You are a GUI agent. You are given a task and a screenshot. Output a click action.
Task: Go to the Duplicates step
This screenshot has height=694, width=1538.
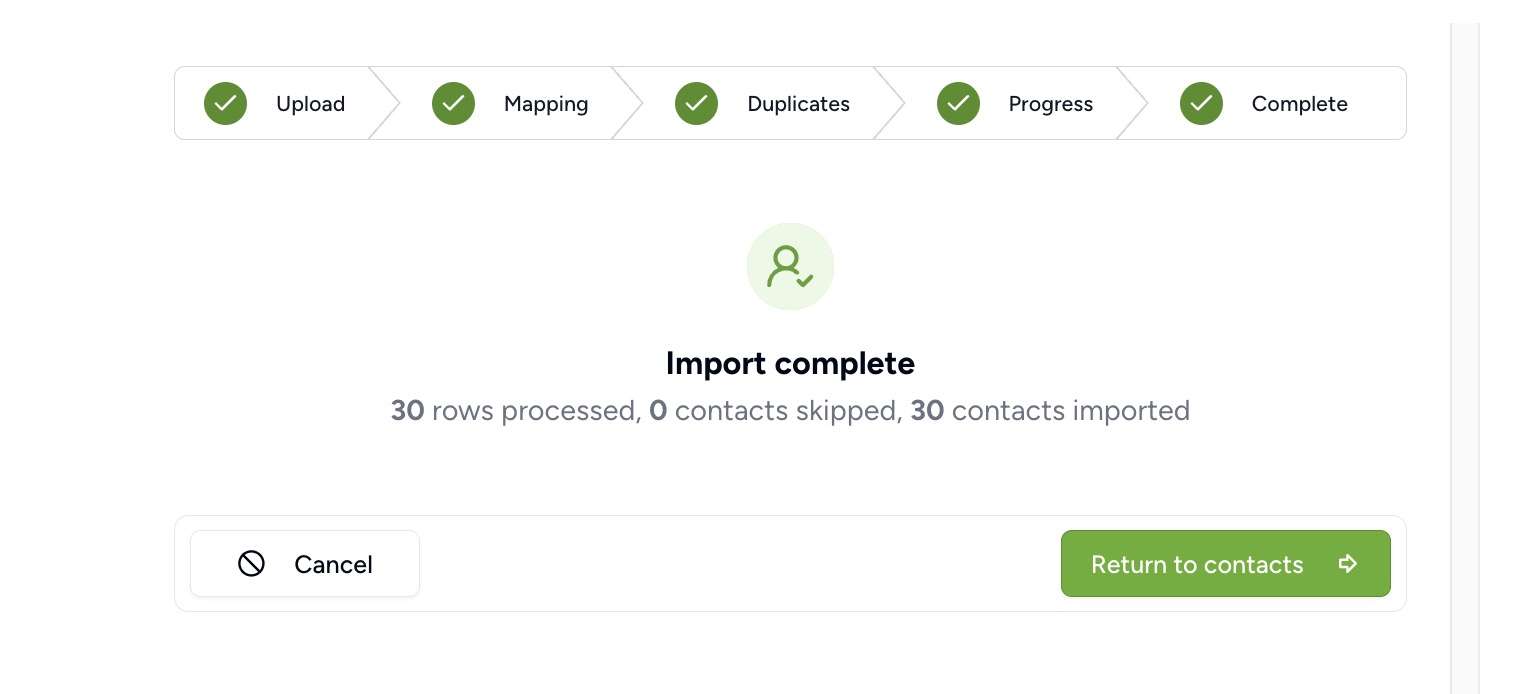click(x=798, y=104)
